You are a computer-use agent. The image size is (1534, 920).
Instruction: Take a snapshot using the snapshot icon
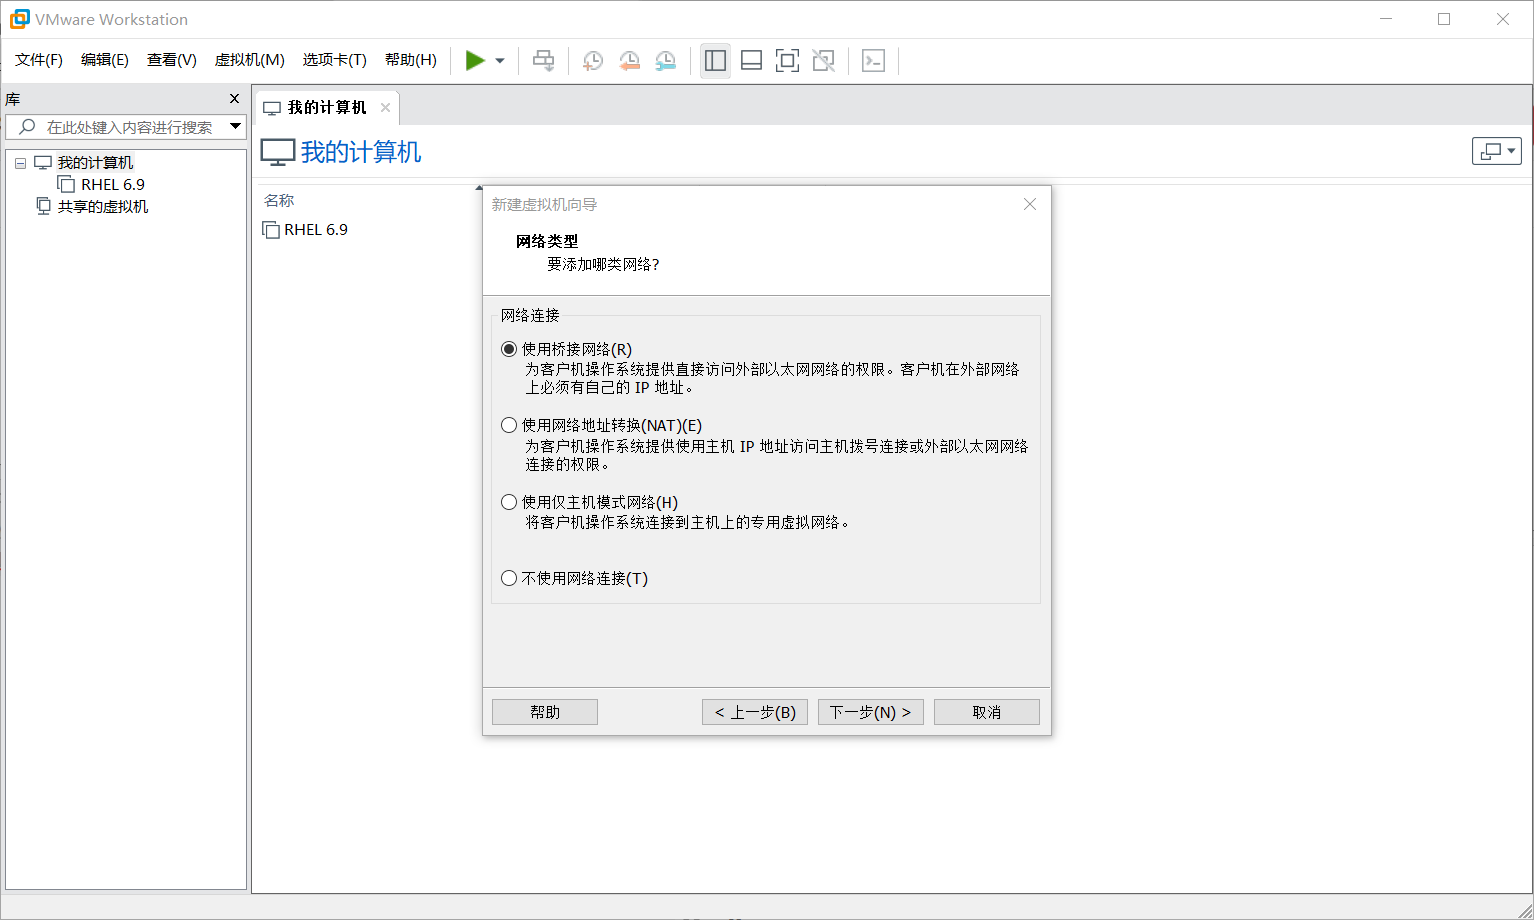(x=592, y=60)
